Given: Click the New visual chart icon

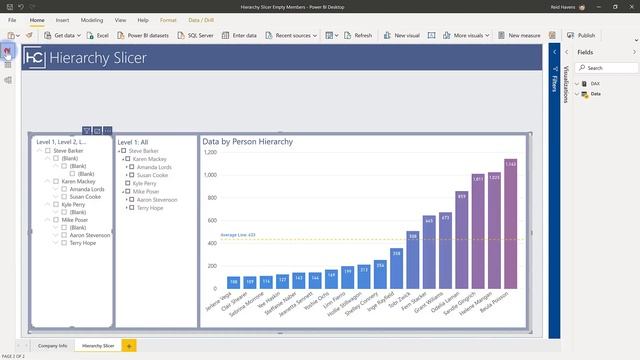Looking at the screenshot, I should coord(387,36).
